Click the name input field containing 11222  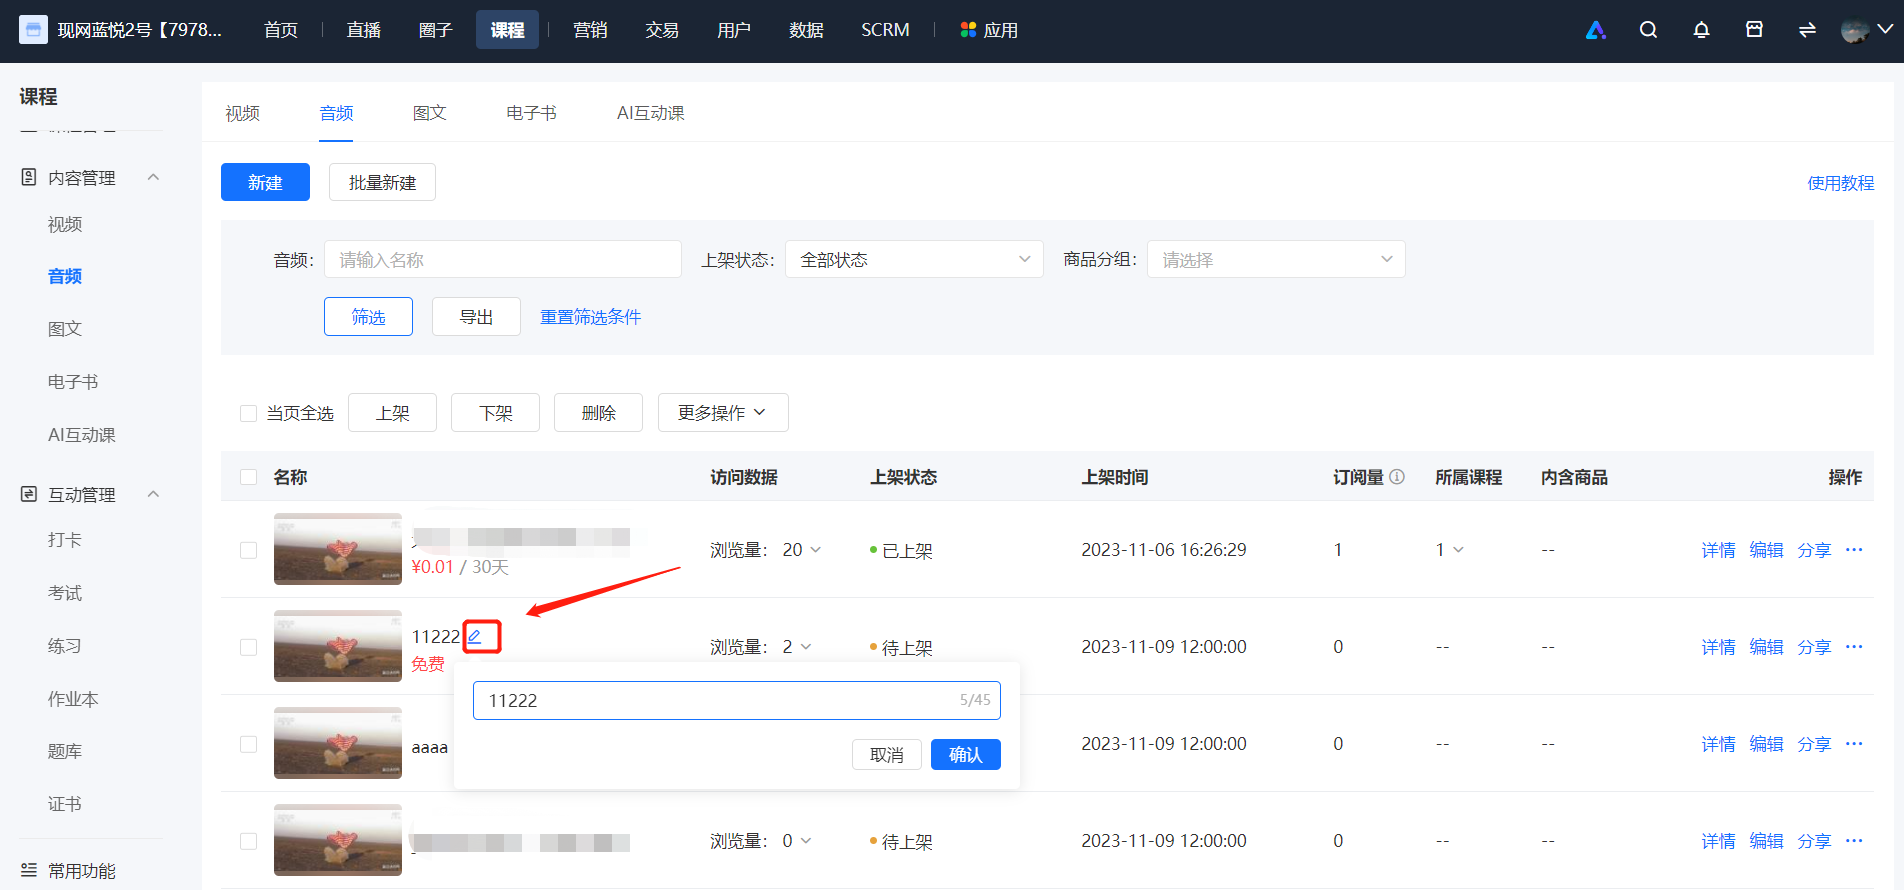737,700
